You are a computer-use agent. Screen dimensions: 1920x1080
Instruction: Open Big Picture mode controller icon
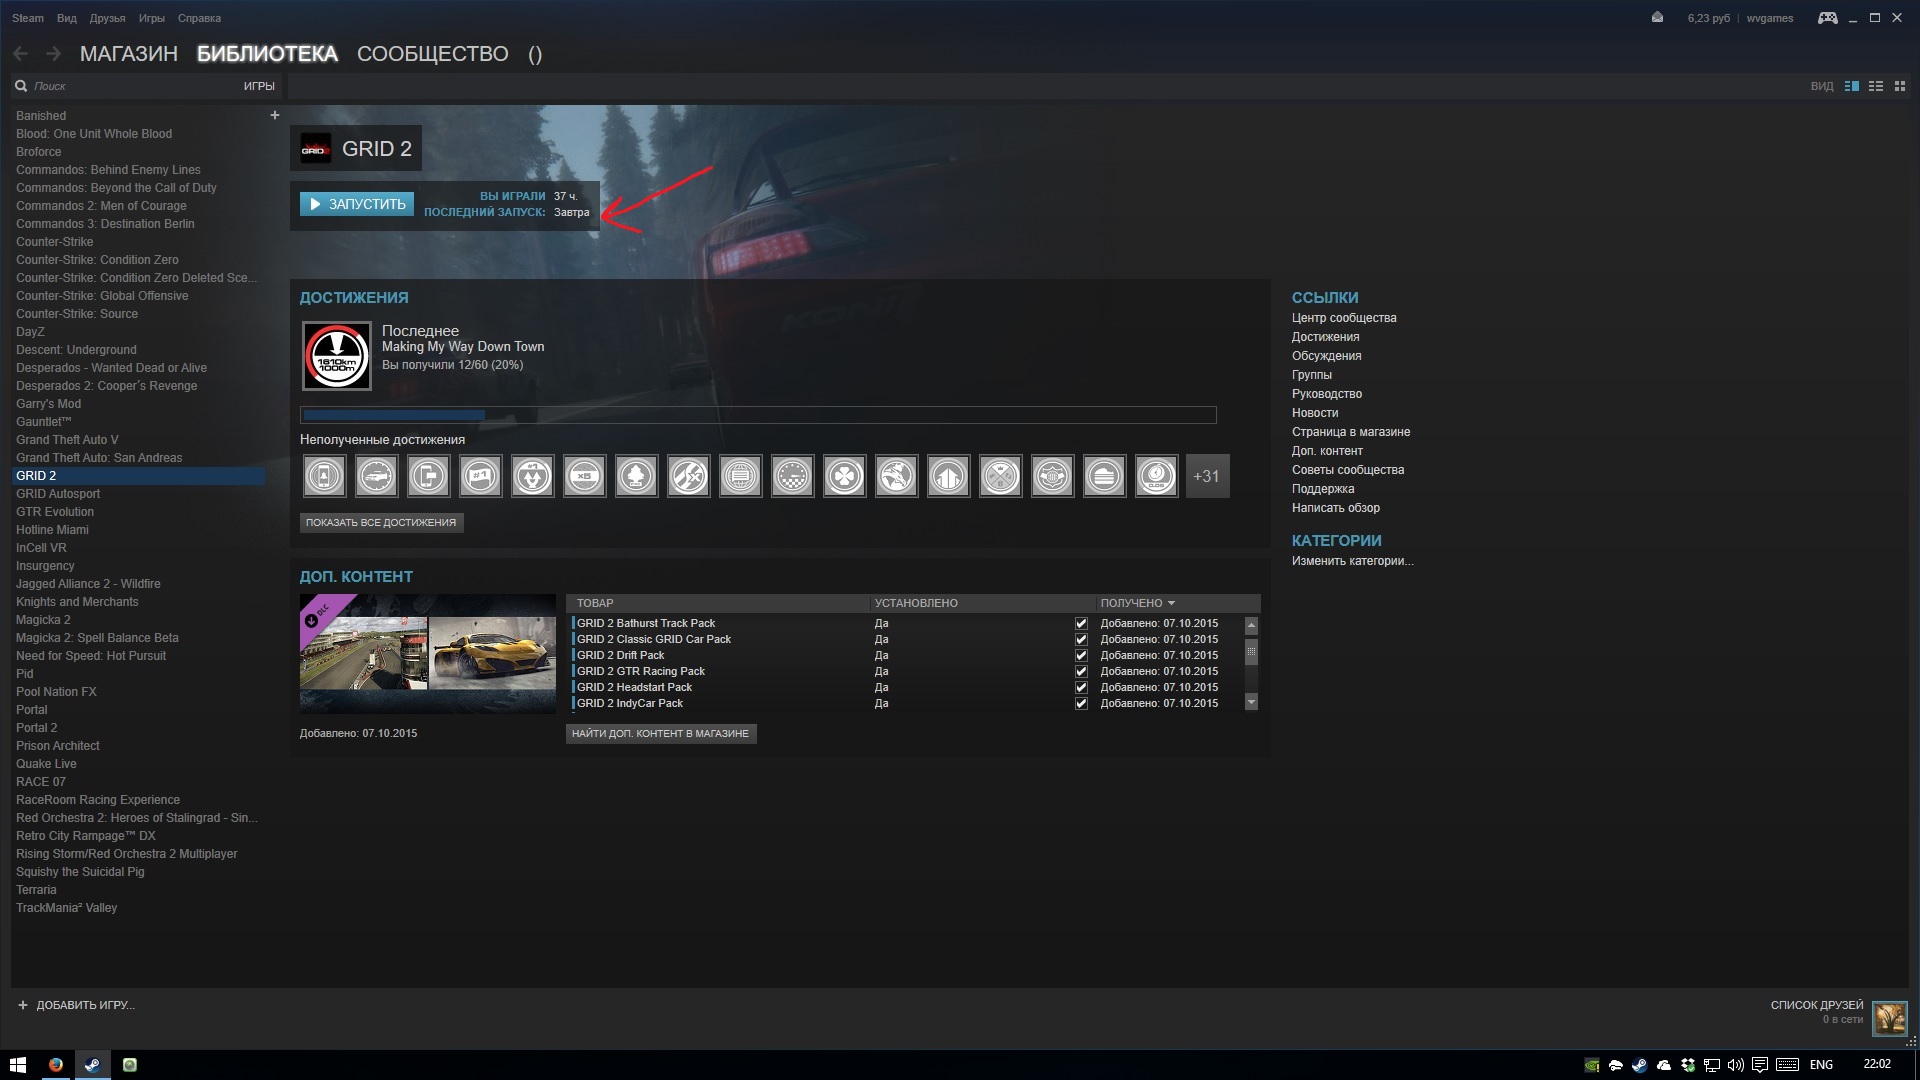[1827, 18]
